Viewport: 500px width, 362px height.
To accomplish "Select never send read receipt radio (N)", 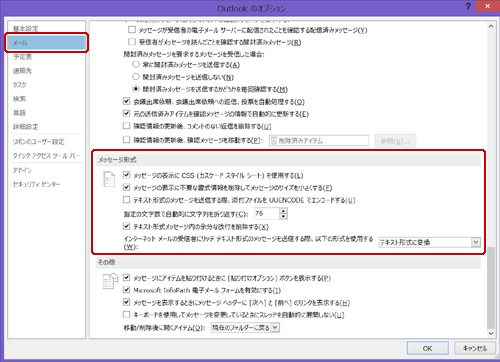I will 136,77.
